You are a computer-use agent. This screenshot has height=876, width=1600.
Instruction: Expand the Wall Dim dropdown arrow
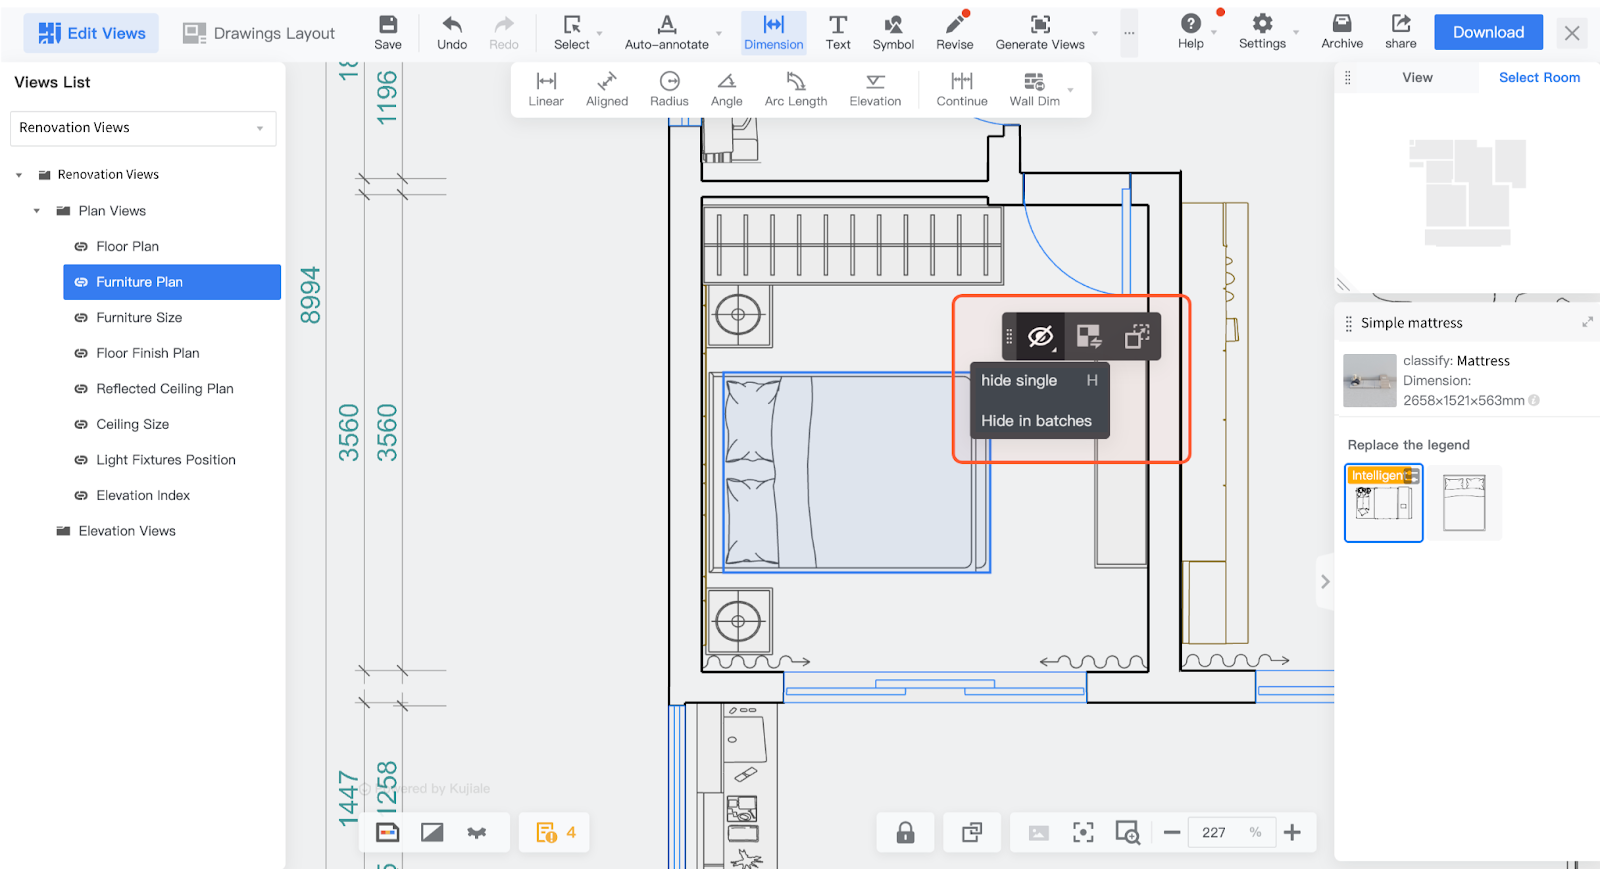(x=1071, y=90)
